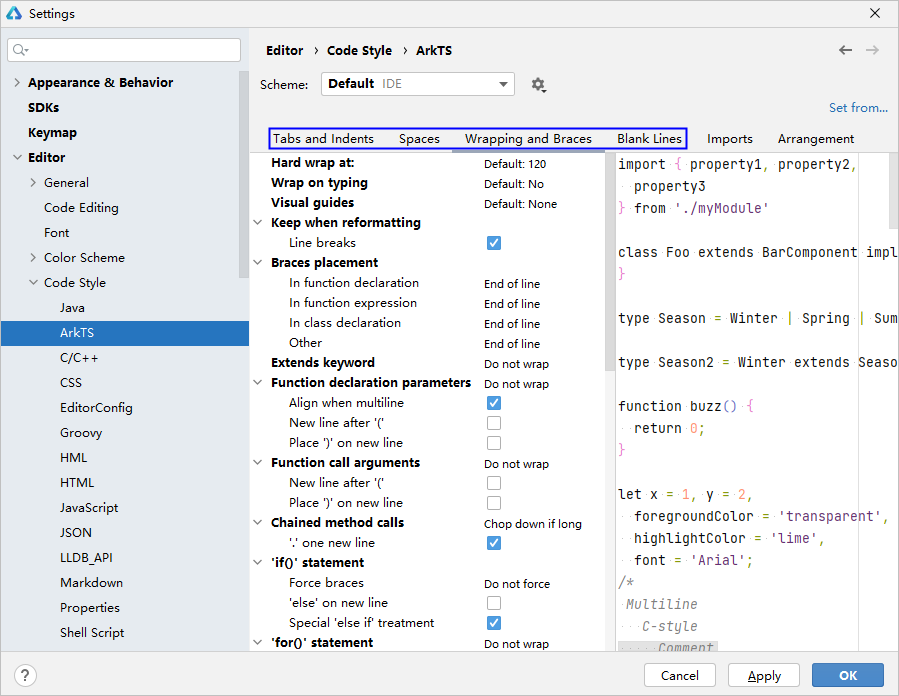899x696 pixels.
Task: Select EditorConfig in the tree
Action: [x=96, y=408]
